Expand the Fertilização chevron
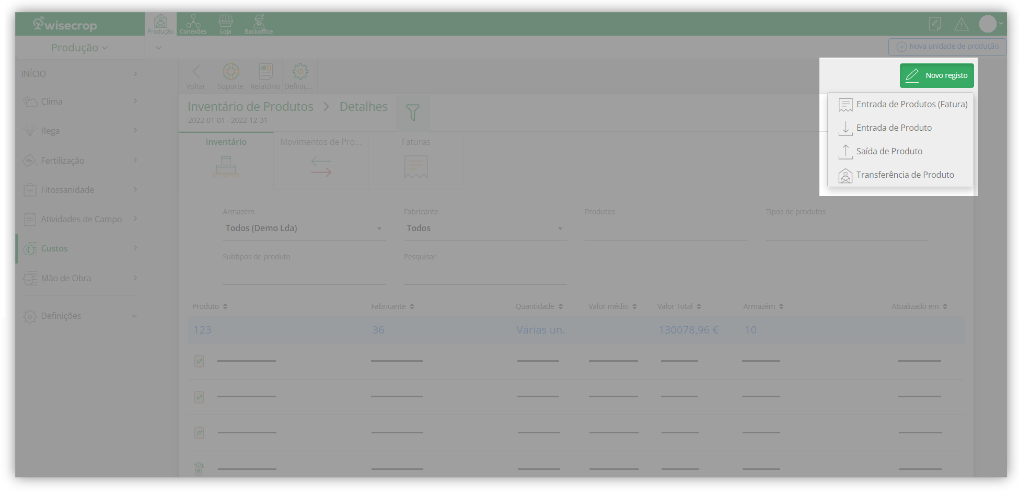Viewport: 1019px width, 491px height. (x=135, y=160)
